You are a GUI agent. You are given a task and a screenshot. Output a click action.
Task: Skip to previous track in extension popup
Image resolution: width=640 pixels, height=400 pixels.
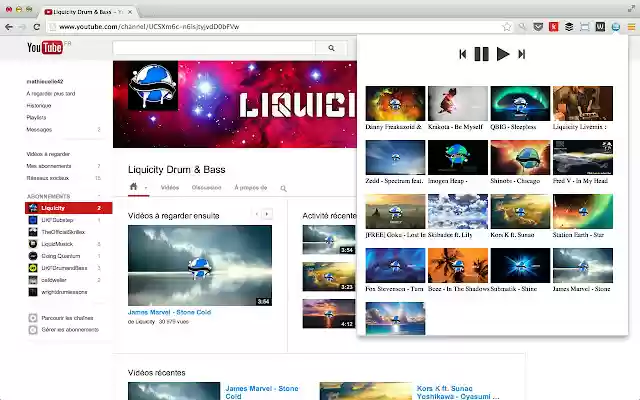462,54
